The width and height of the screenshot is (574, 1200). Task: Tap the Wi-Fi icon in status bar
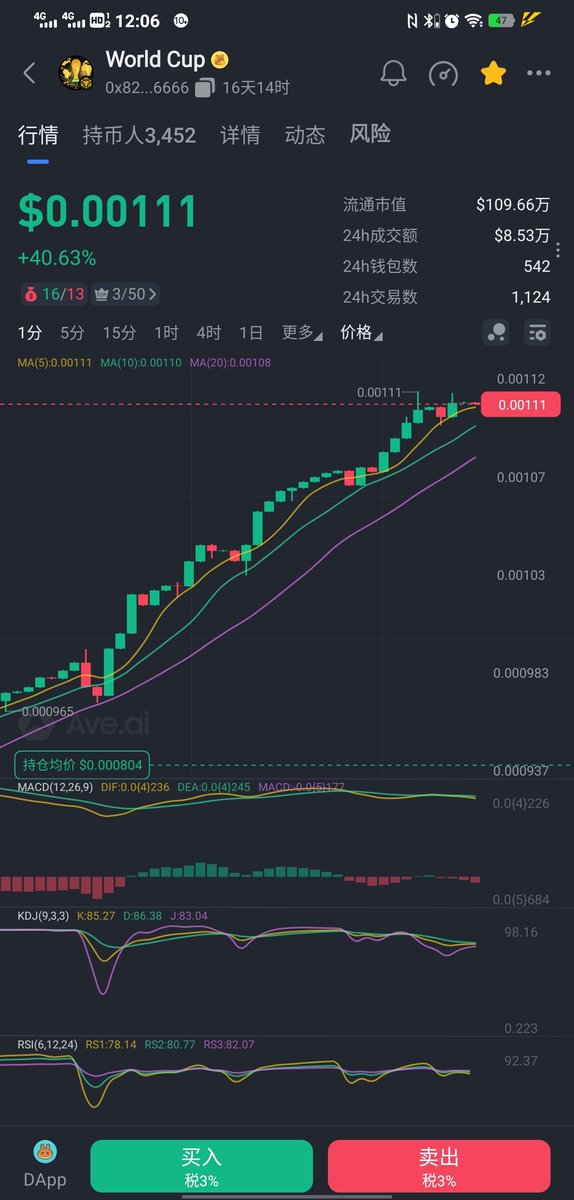click(x=474, y=20)
